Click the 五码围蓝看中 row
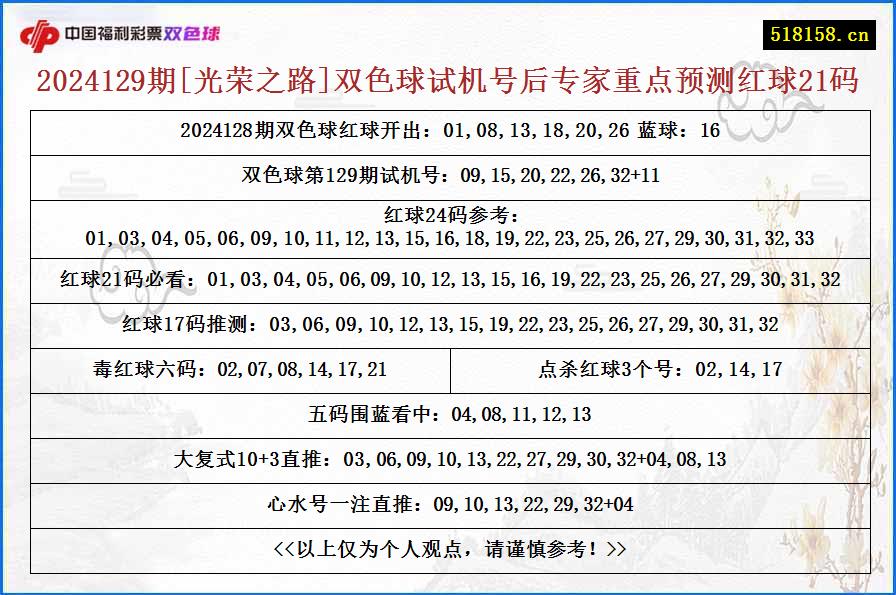This screenshot has width=896, height=595. pos(448,412)
